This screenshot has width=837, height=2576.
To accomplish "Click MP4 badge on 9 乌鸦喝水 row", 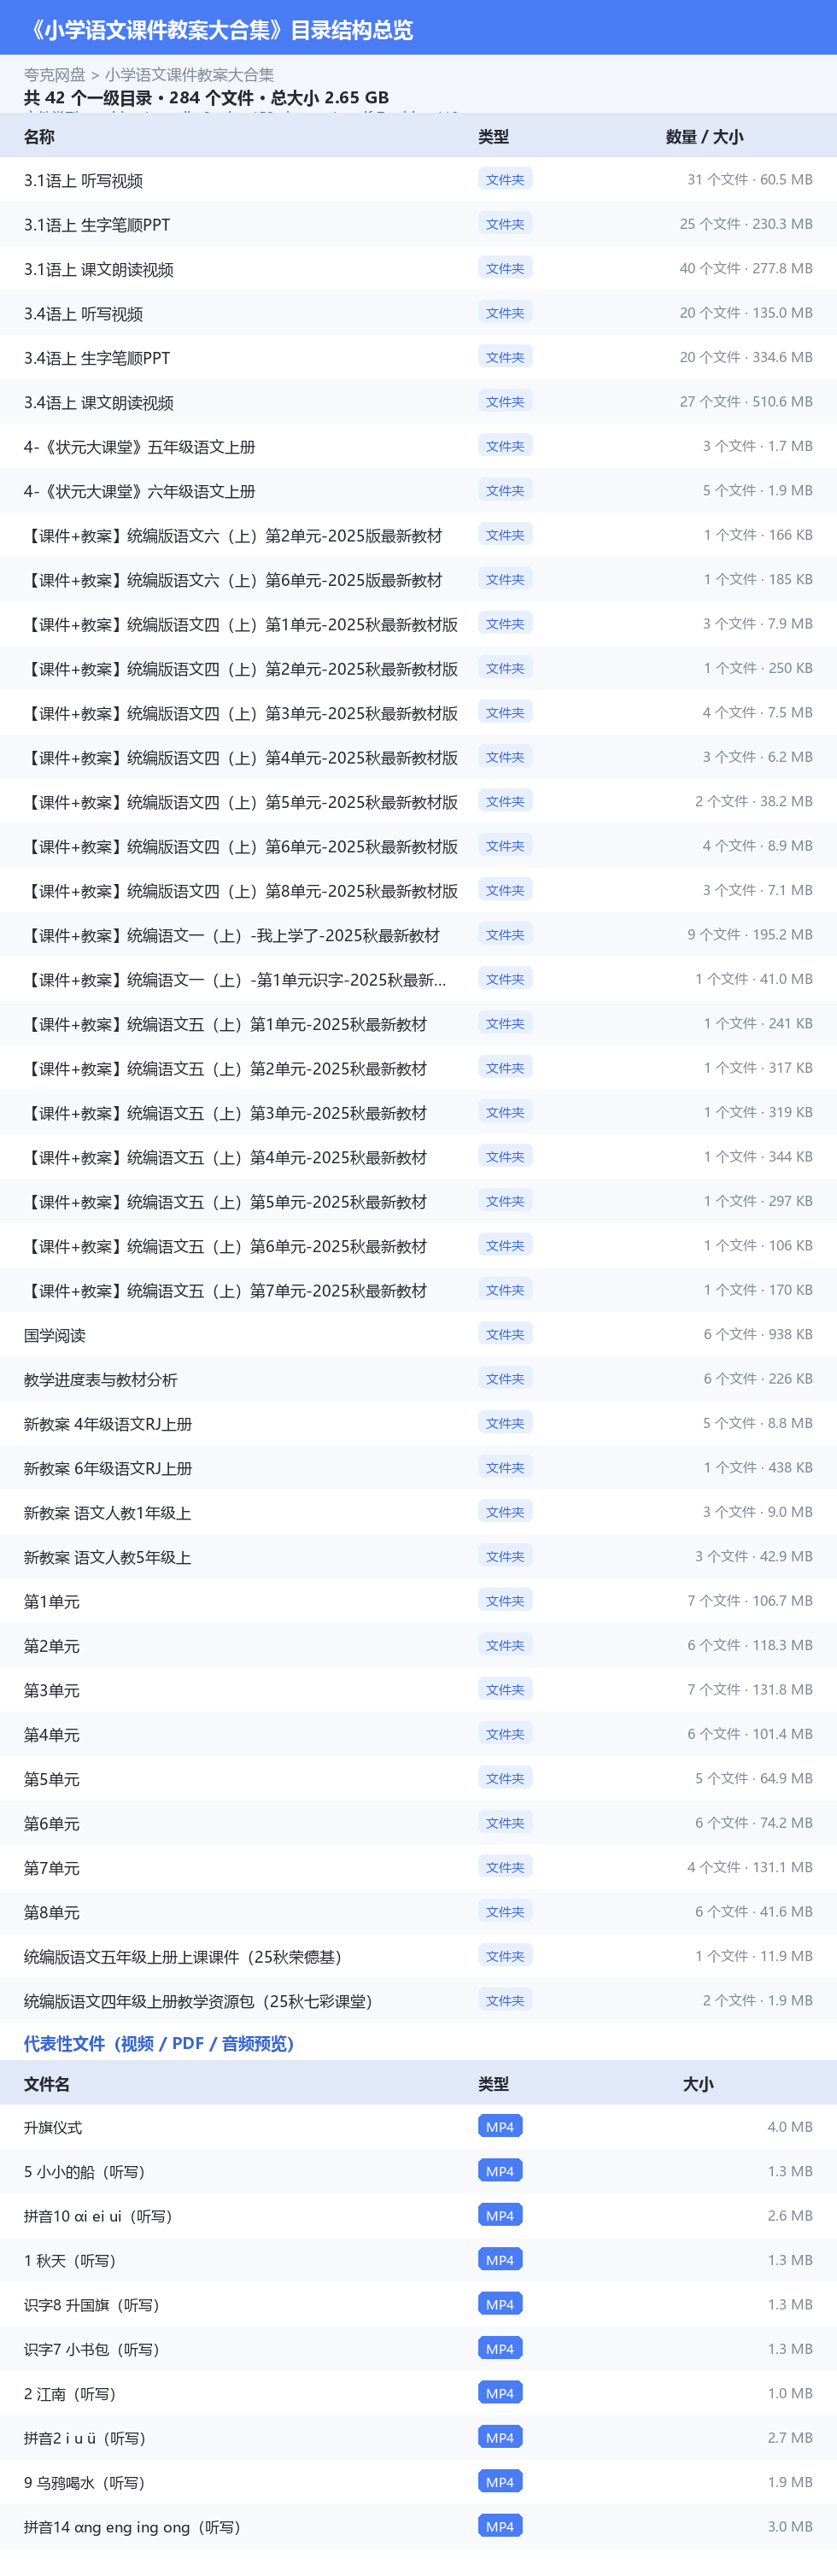I will [500, 2481].
